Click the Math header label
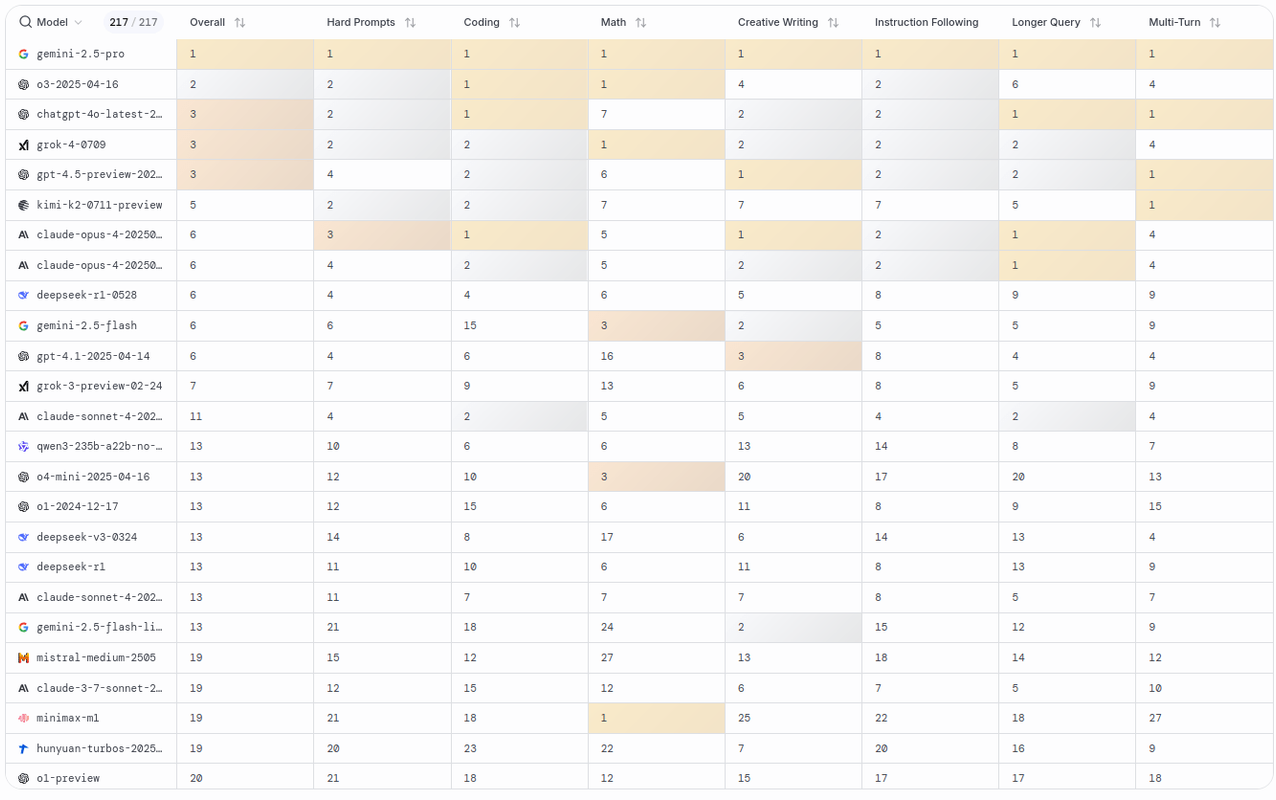Viewport: 1276px width, 800px height. pyautogui.click(x=614, y=22)
